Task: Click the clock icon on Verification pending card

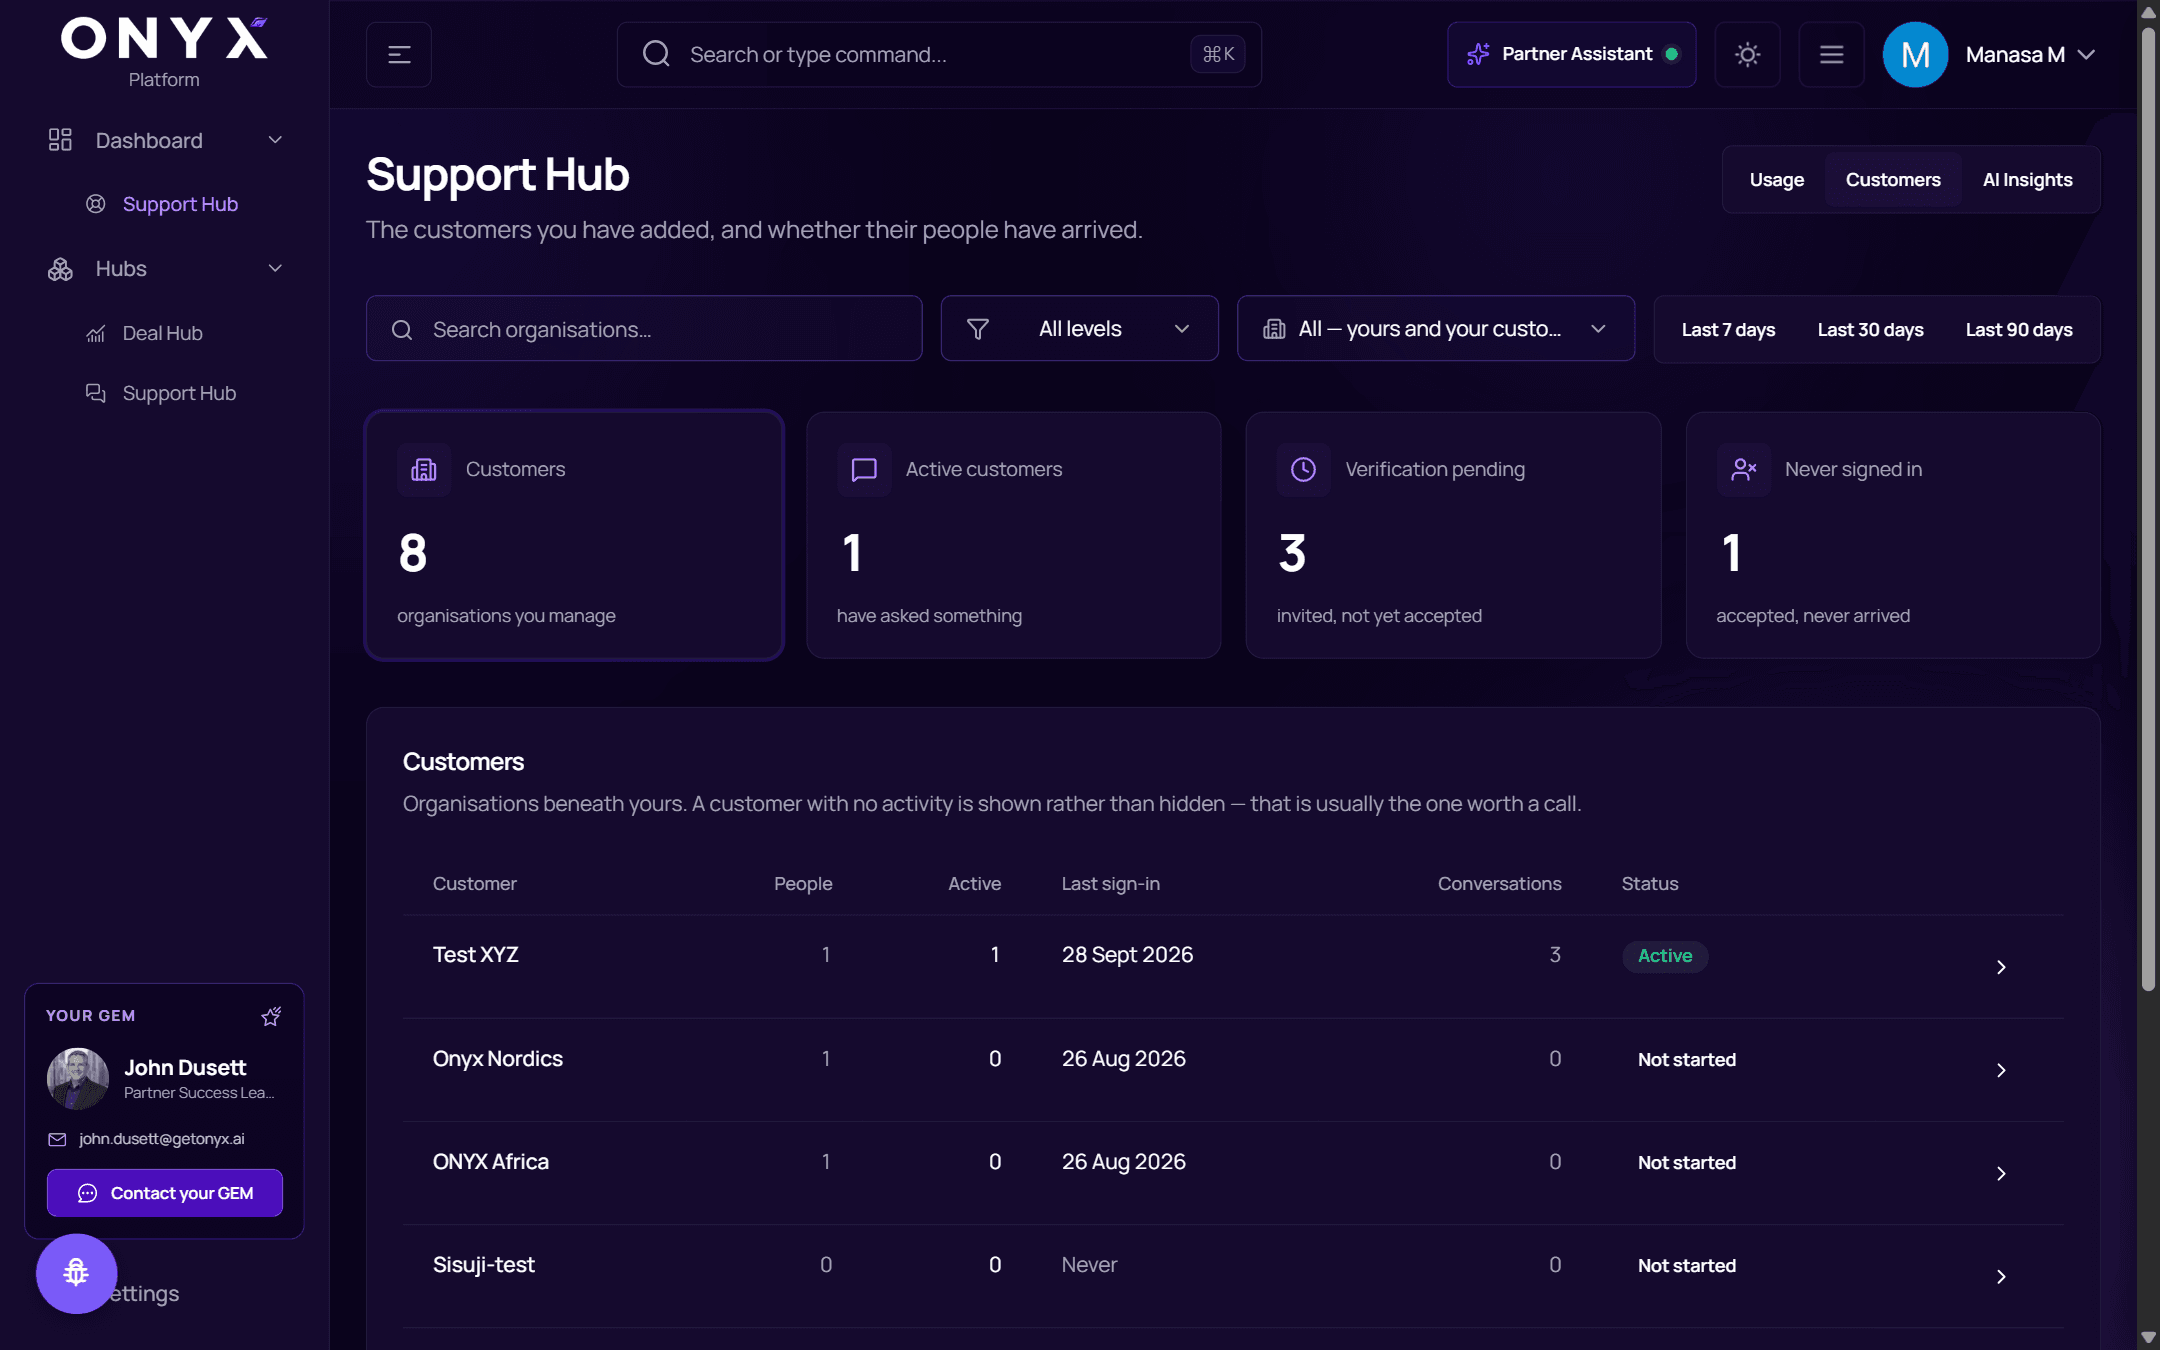Action: click(x=1303, y=470)
